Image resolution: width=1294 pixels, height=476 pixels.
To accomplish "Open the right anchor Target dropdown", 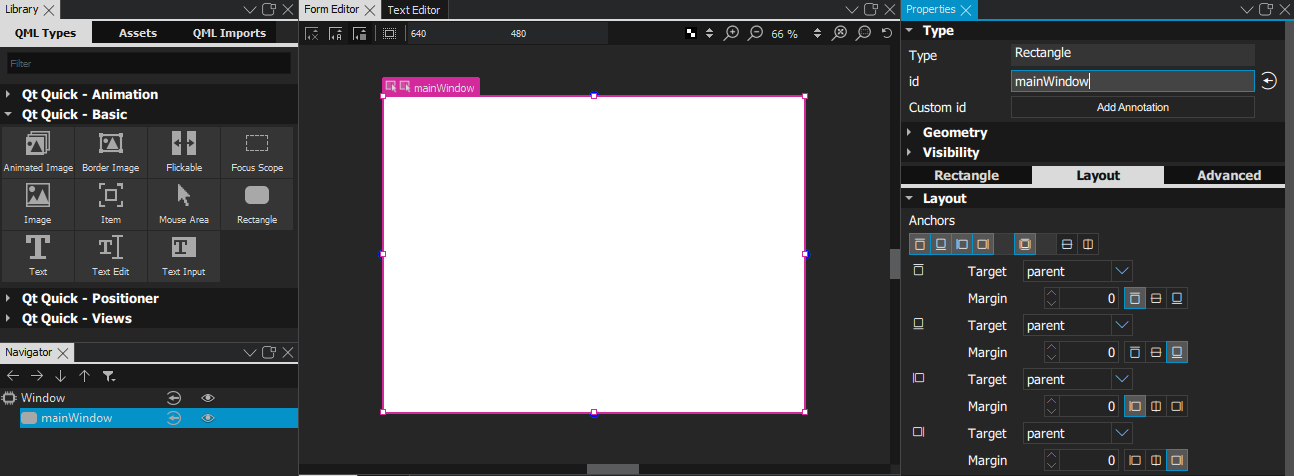I will [x=1077, y=433].
